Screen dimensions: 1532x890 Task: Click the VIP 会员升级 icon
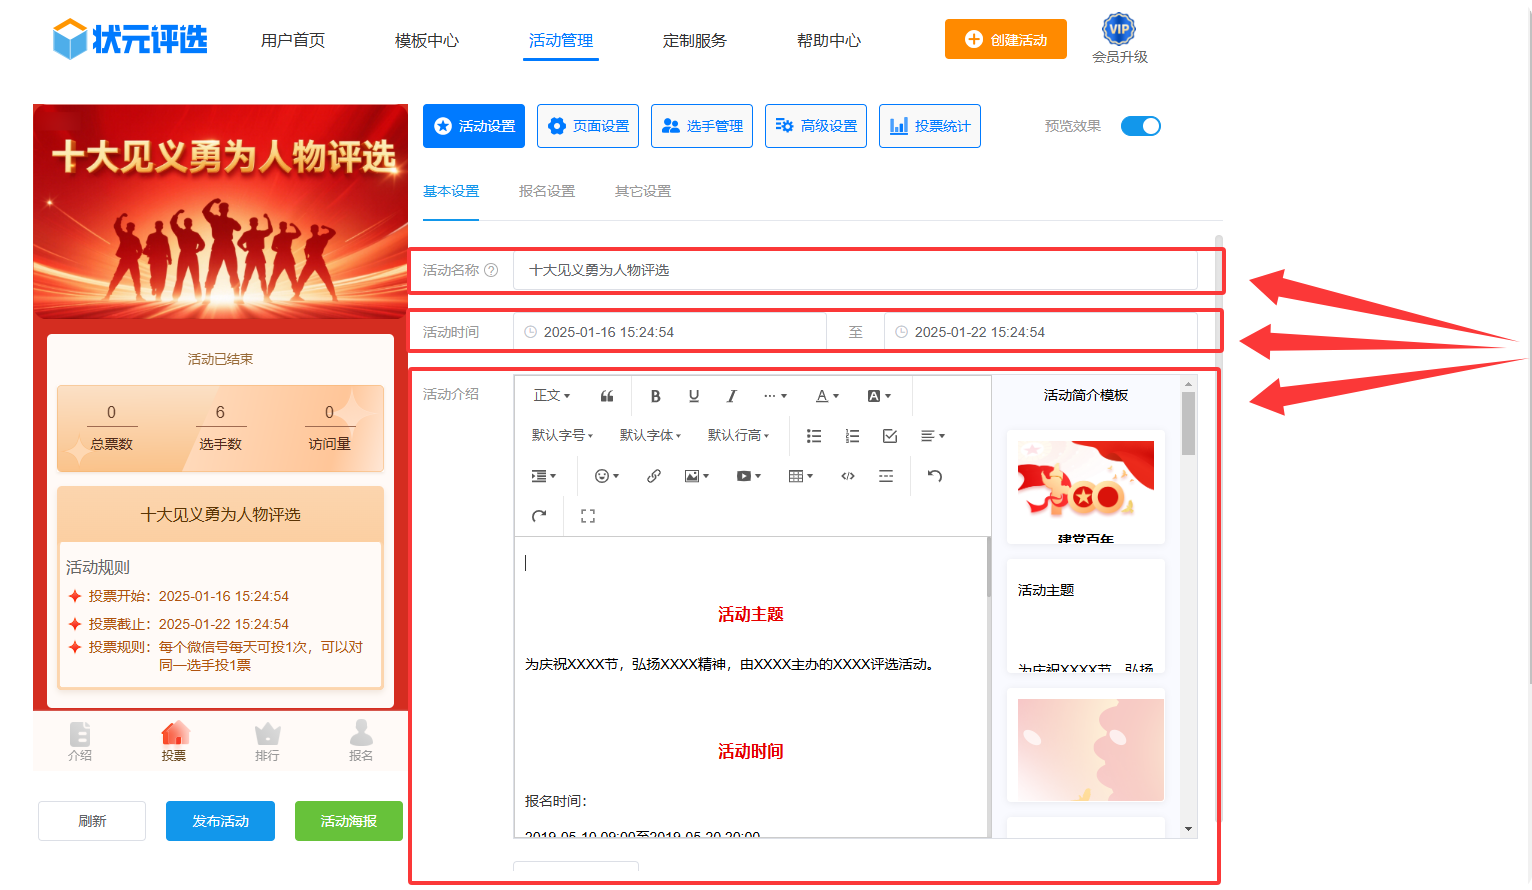1119,39
